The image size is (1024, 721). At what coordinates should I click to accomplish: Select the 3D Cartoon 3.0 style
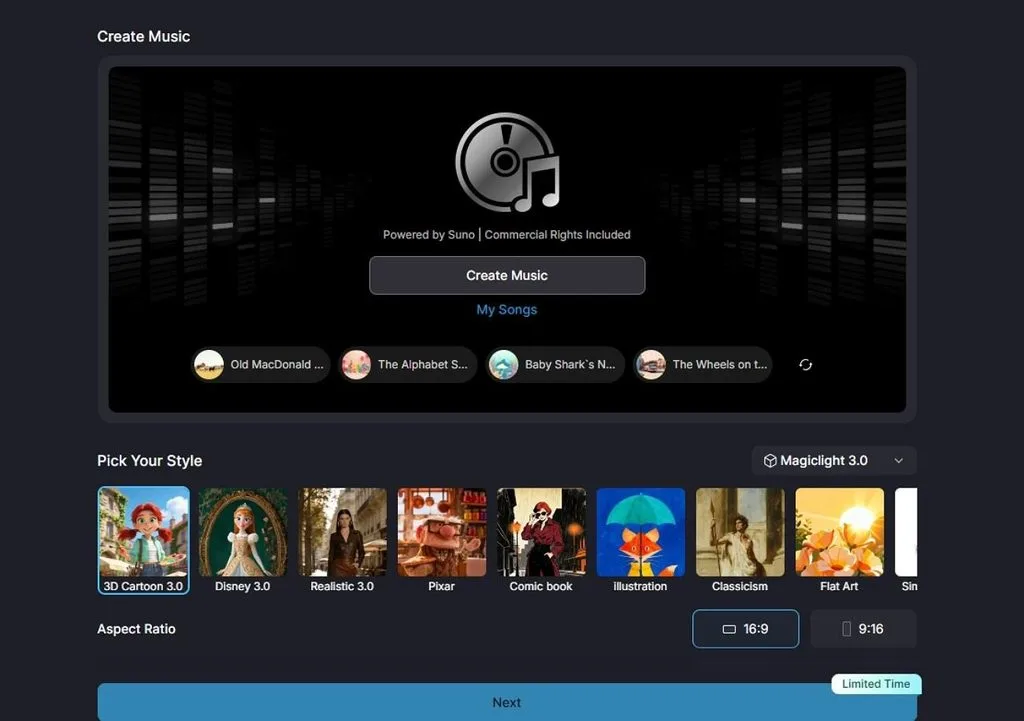click(x=144, y=540)
